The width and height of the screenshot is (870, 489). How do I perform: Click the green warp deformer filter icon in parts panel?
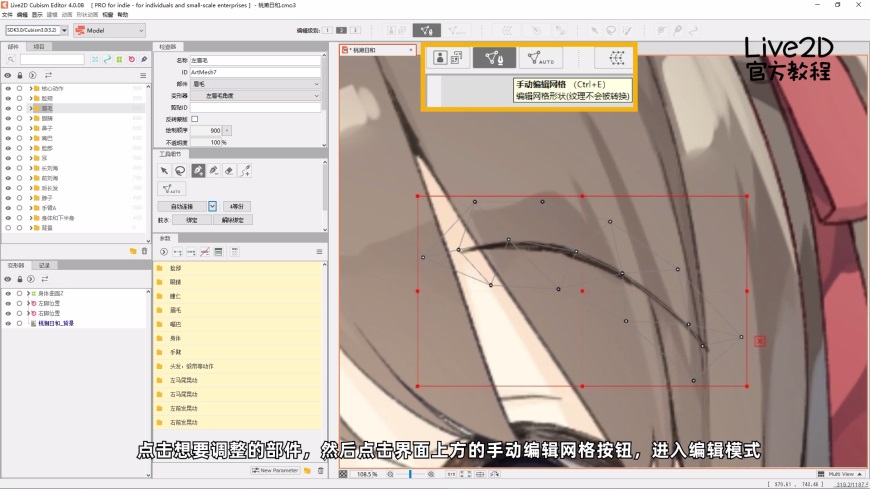(119, 59)
